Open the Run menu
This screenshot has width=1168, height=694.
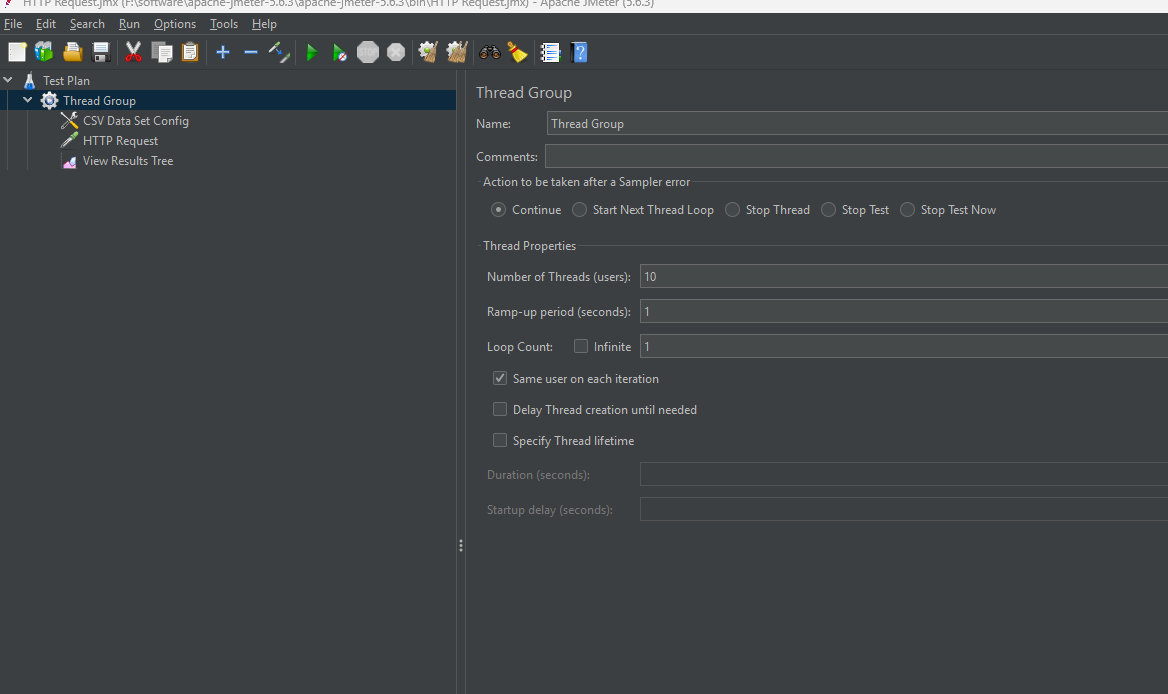pyautogui.click(x=129, y=24)
